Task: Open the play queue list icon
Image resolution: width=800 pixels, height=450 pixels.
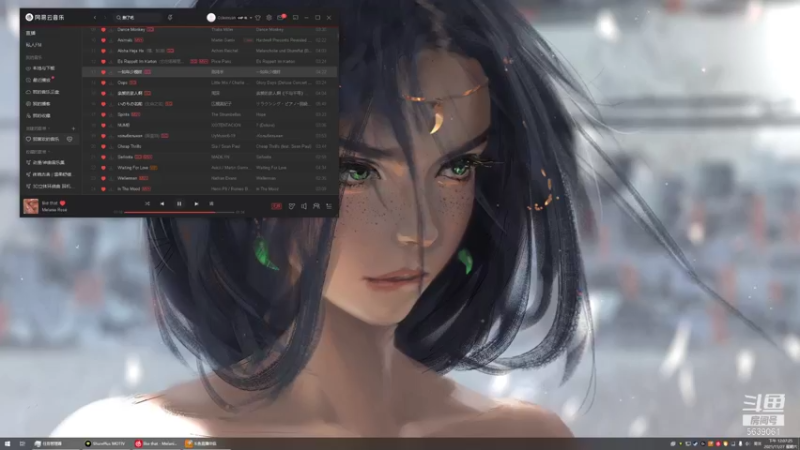Action: pyautogui.click(x=329, y=206)
